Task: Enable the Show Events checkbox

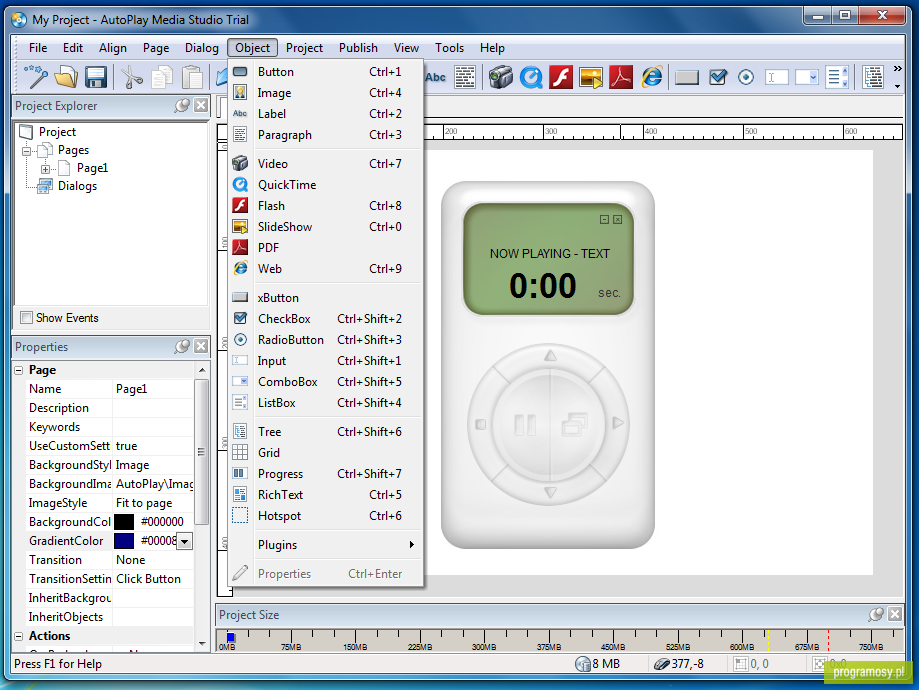Action: 26,318
